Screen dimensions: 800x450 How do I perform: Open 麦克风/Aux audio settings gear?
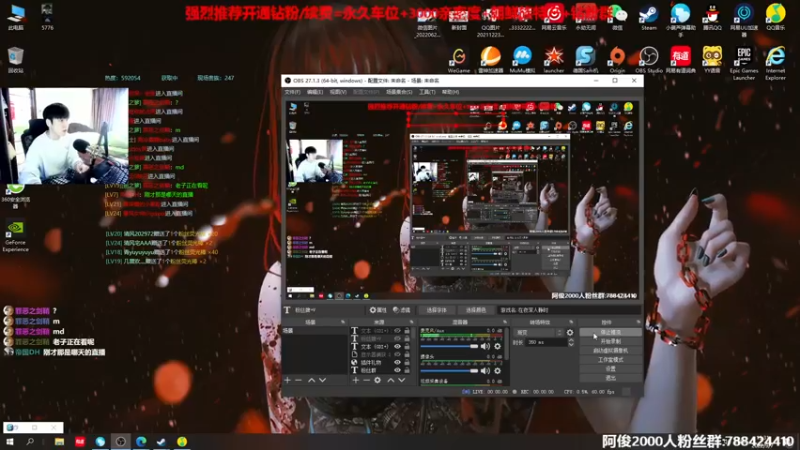coord(497,346)
